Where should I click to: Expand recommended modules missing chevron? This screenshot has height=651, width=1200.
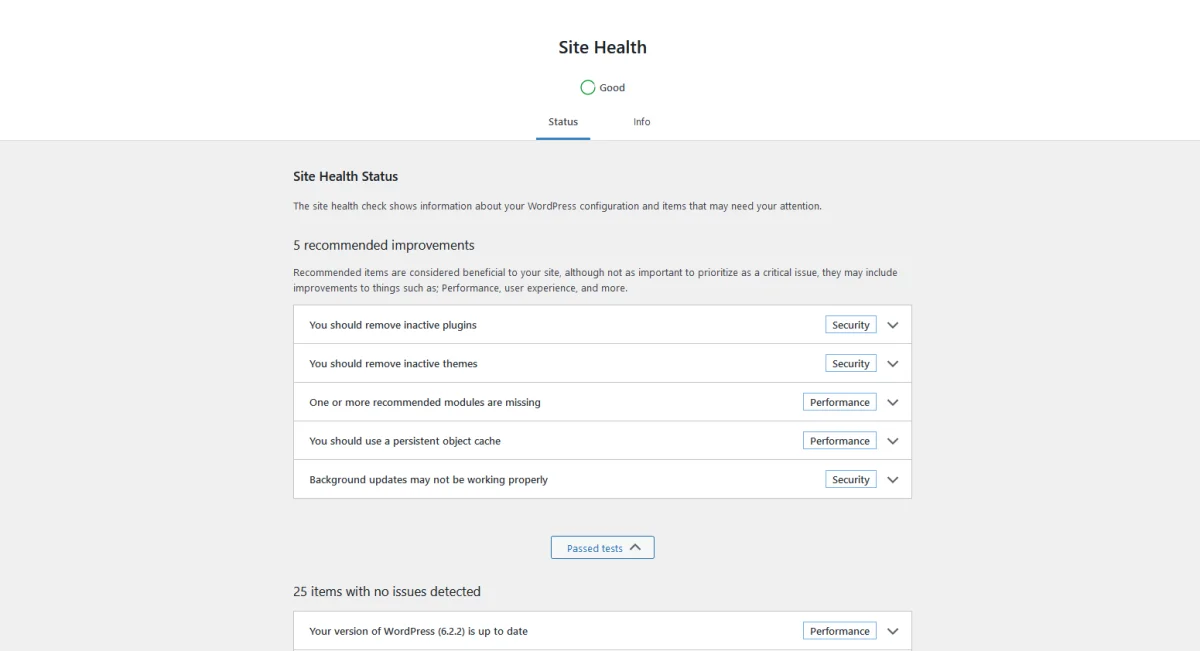coord(893,402)
